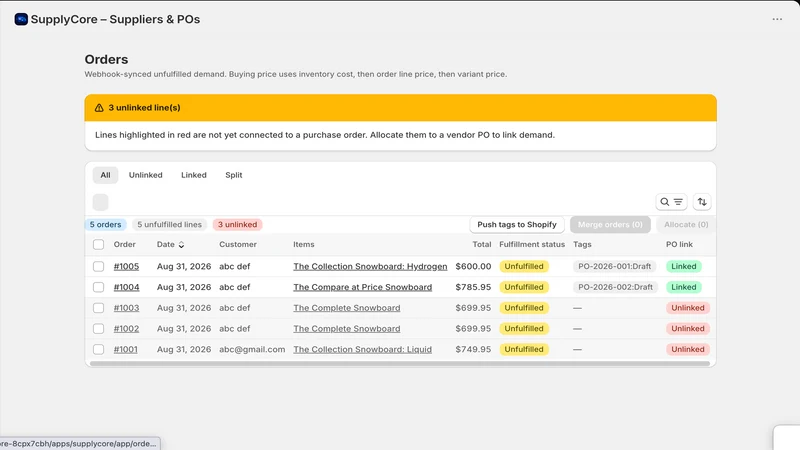
Task: Click the 3 unlinked line(s) banner title
Action: pos(144,108)
